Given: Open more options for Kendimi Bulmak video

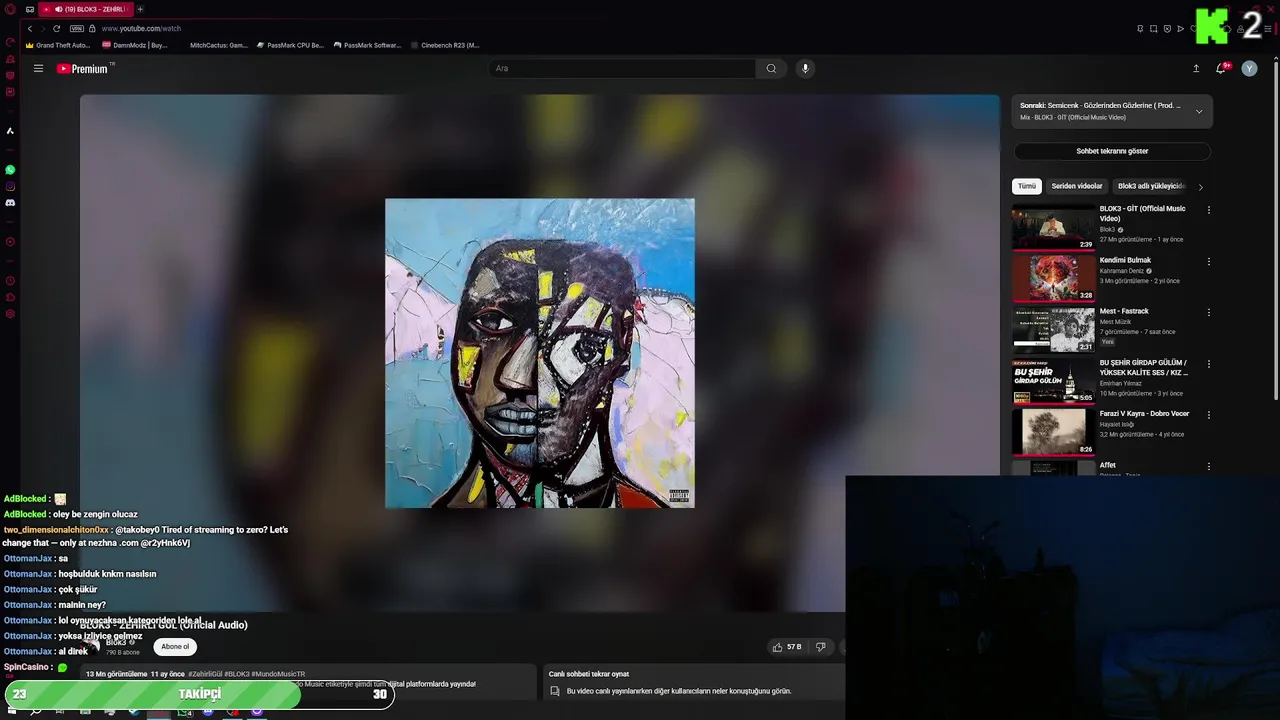Looking at the screenshot, I should pos(1208,261).
